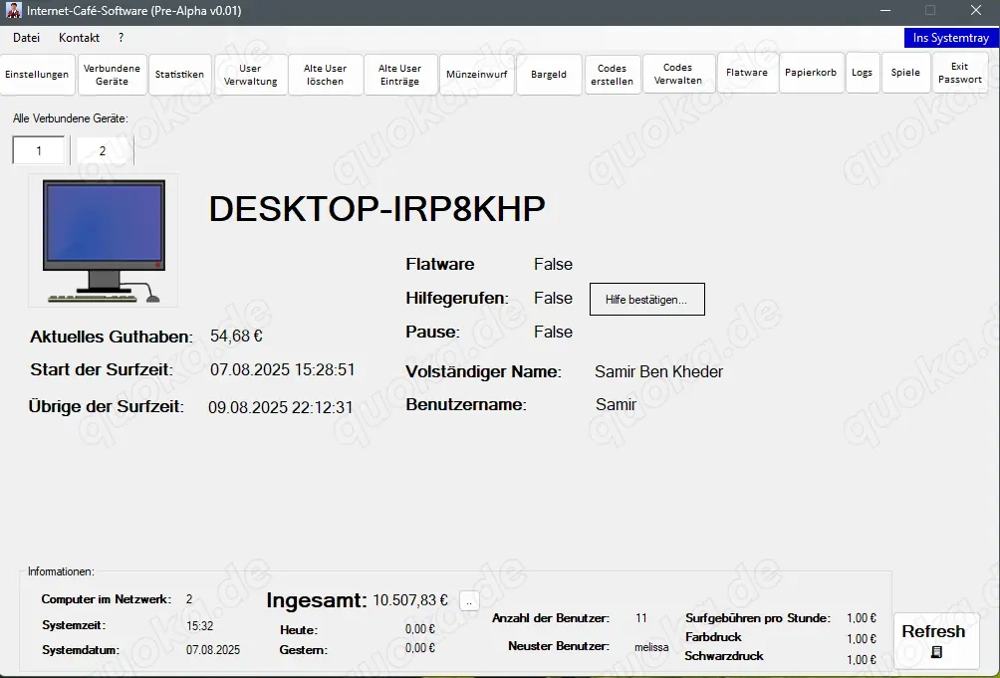
Task: Switch to device tab 2
Action: tap(103, 149)
